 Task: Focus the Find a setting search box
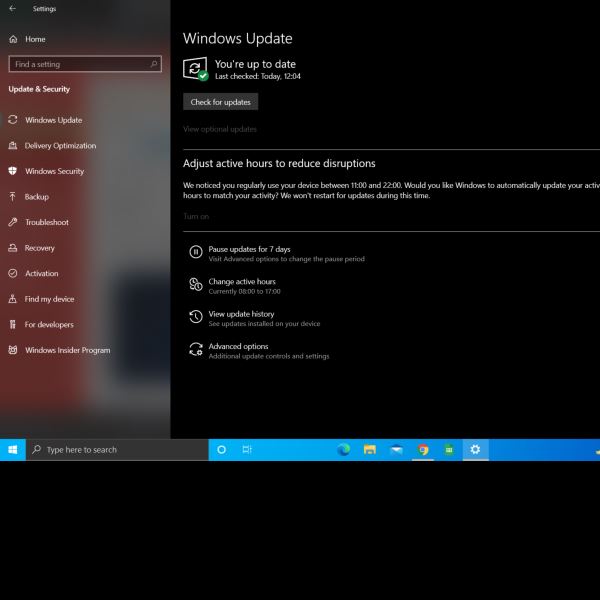[x=85, y=64]
